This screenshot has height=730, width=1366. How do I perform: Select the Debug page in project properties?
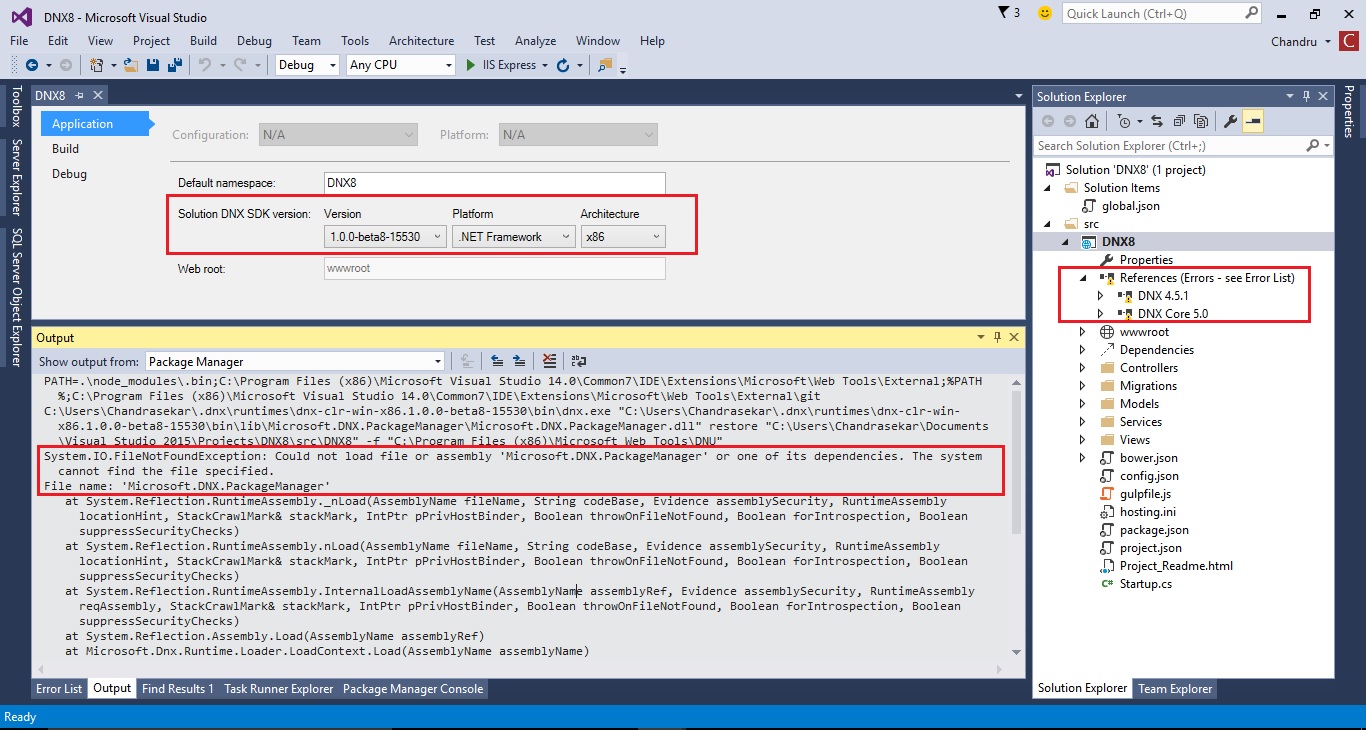tap(70, 174)
